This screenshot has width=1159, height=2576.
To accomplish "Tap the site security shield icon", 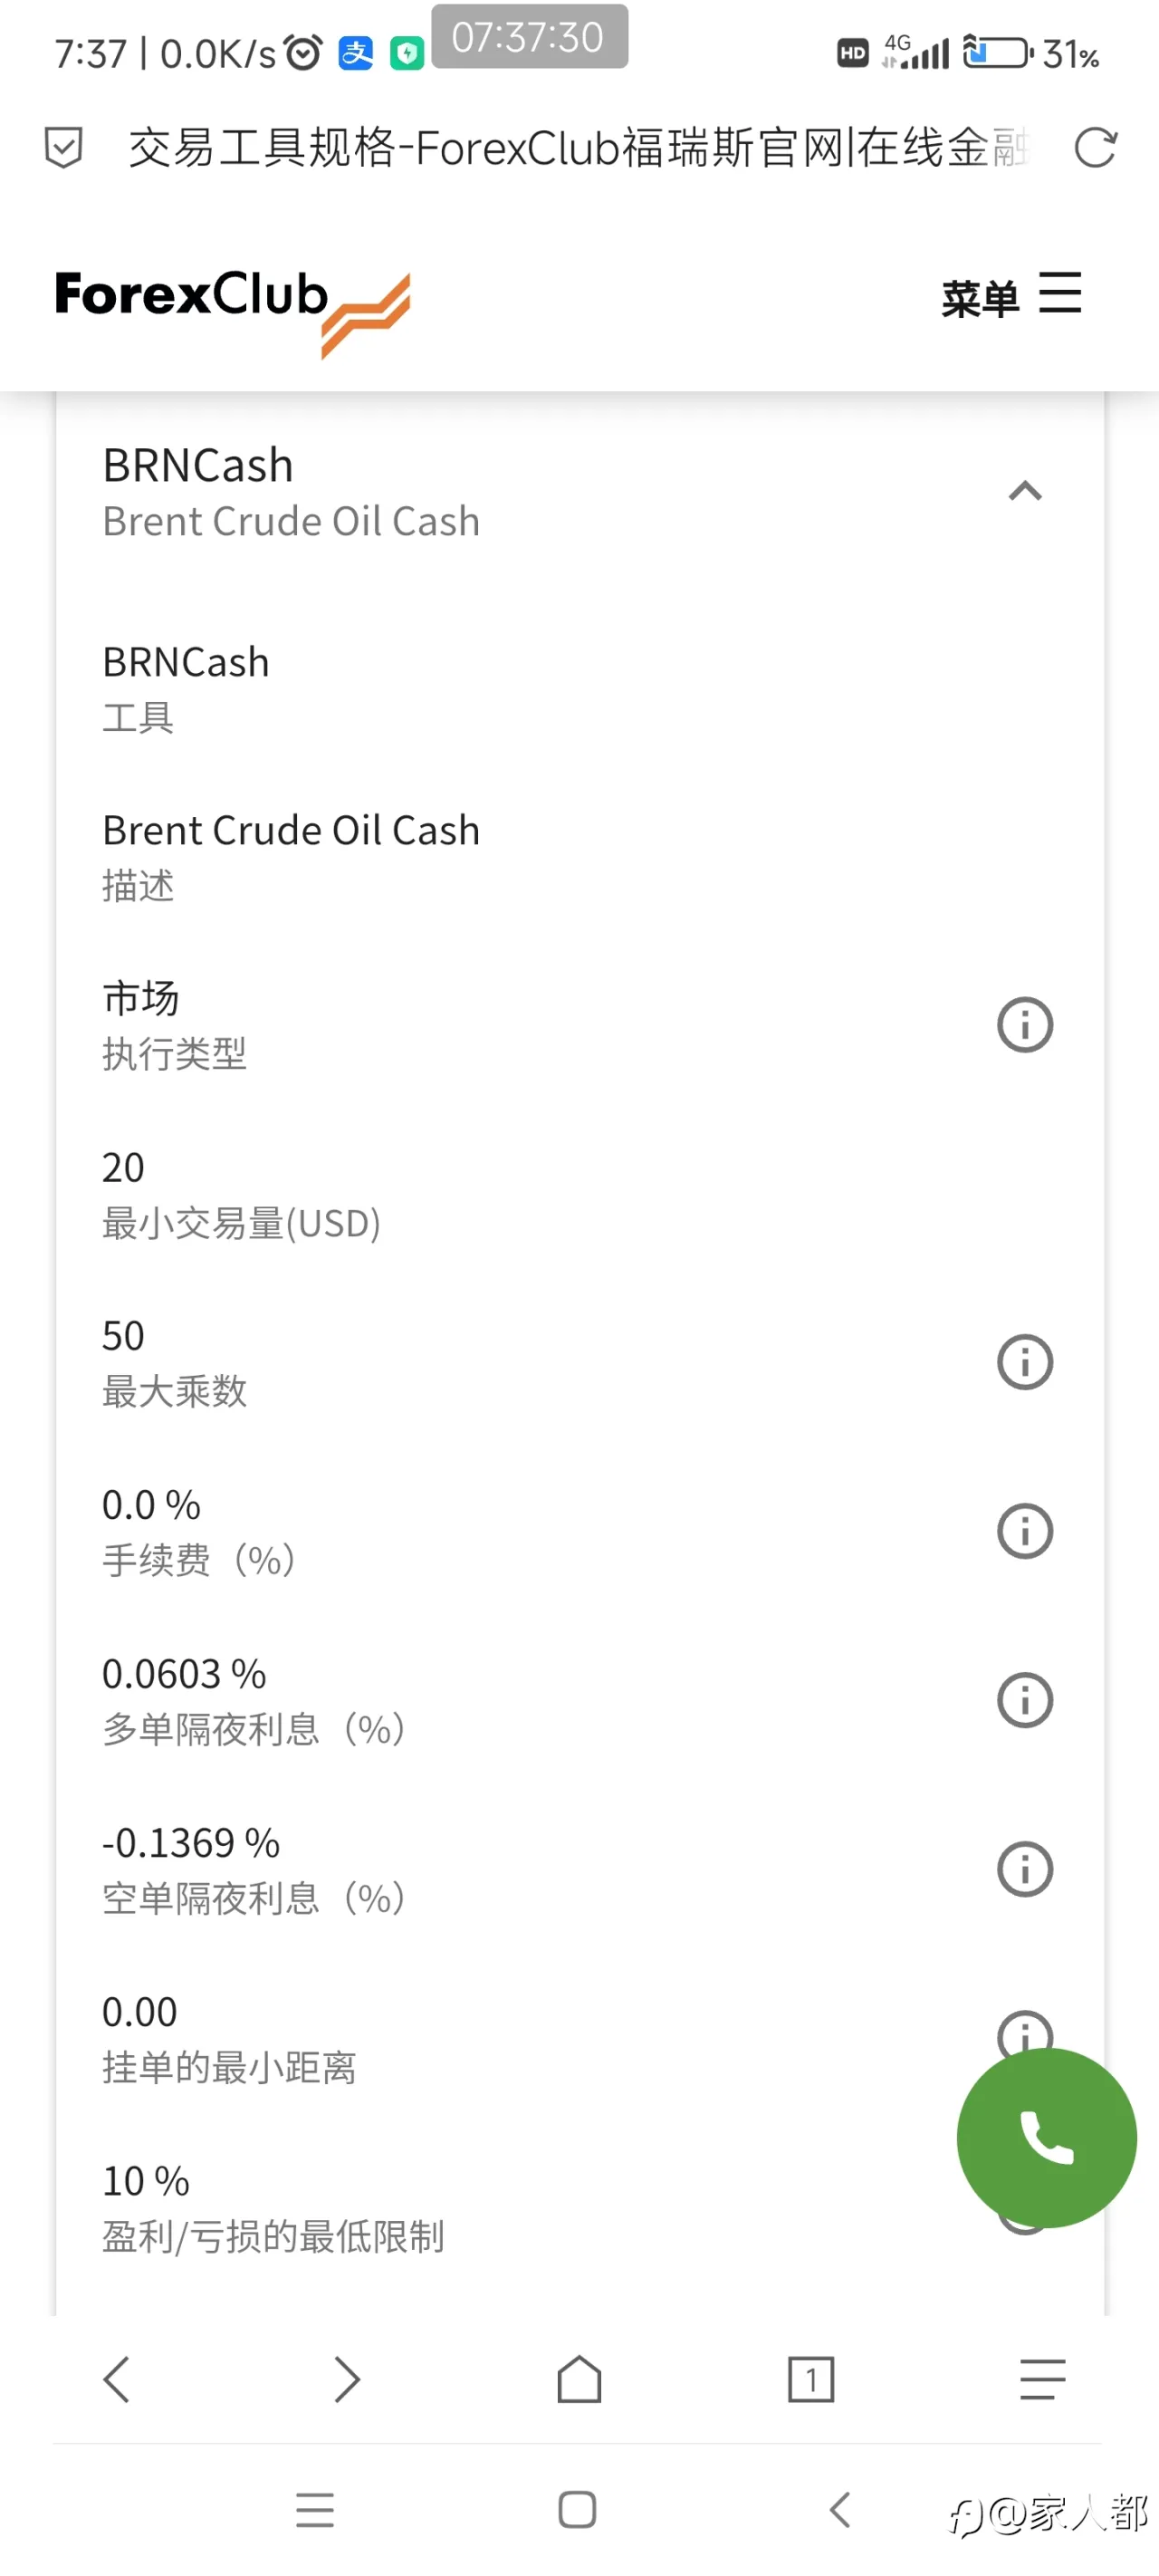I will 63,148.
